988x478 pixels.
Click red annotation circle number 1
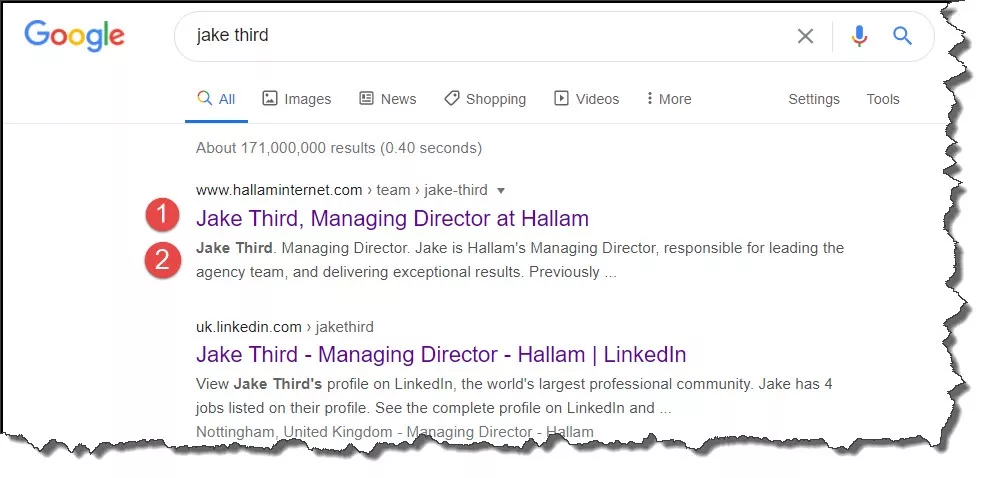pyautogui.click(x=162, y=217)
